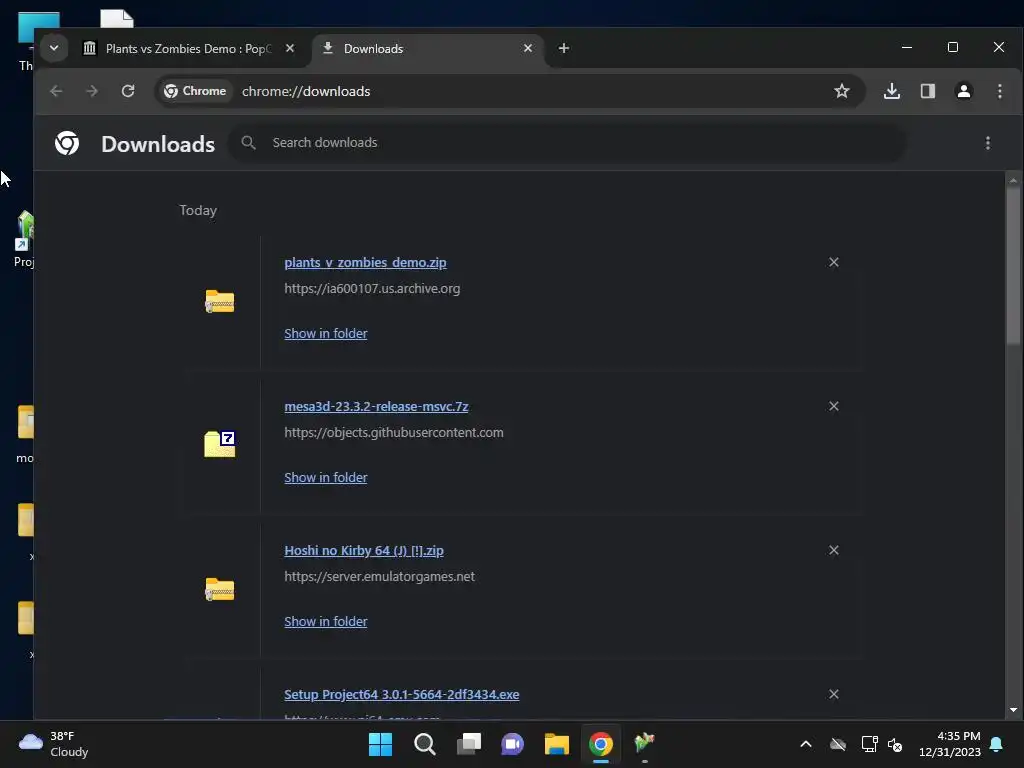Viewport: 1024px width, 768px height.
Task: Click the plants_v_zombies_demo zip file icon
Action: 219,302
